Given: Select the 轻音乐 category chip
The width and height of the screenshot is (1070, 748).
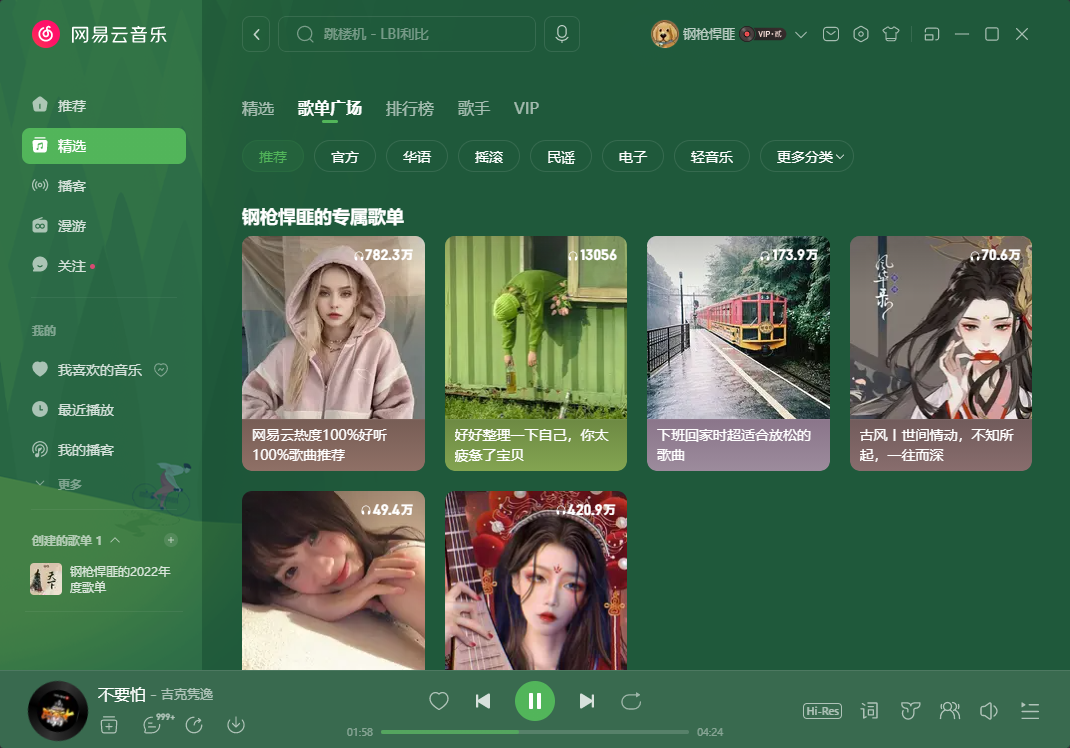Looking at the screenshot, I should coord(712,157).
